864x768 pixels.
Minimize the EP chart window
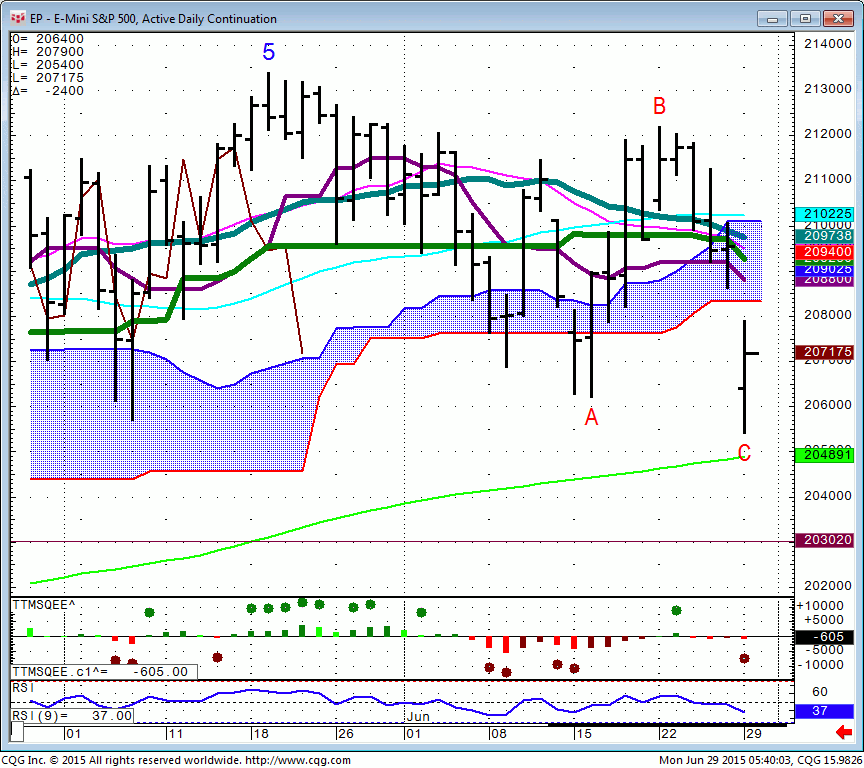[772, 19]
